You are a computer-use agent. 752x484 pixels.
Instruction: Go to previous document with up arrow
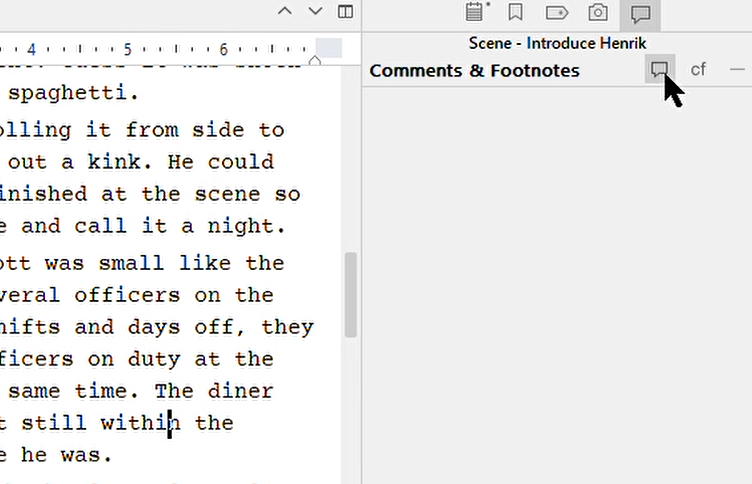pyautogui.click(x=285, y=11)
